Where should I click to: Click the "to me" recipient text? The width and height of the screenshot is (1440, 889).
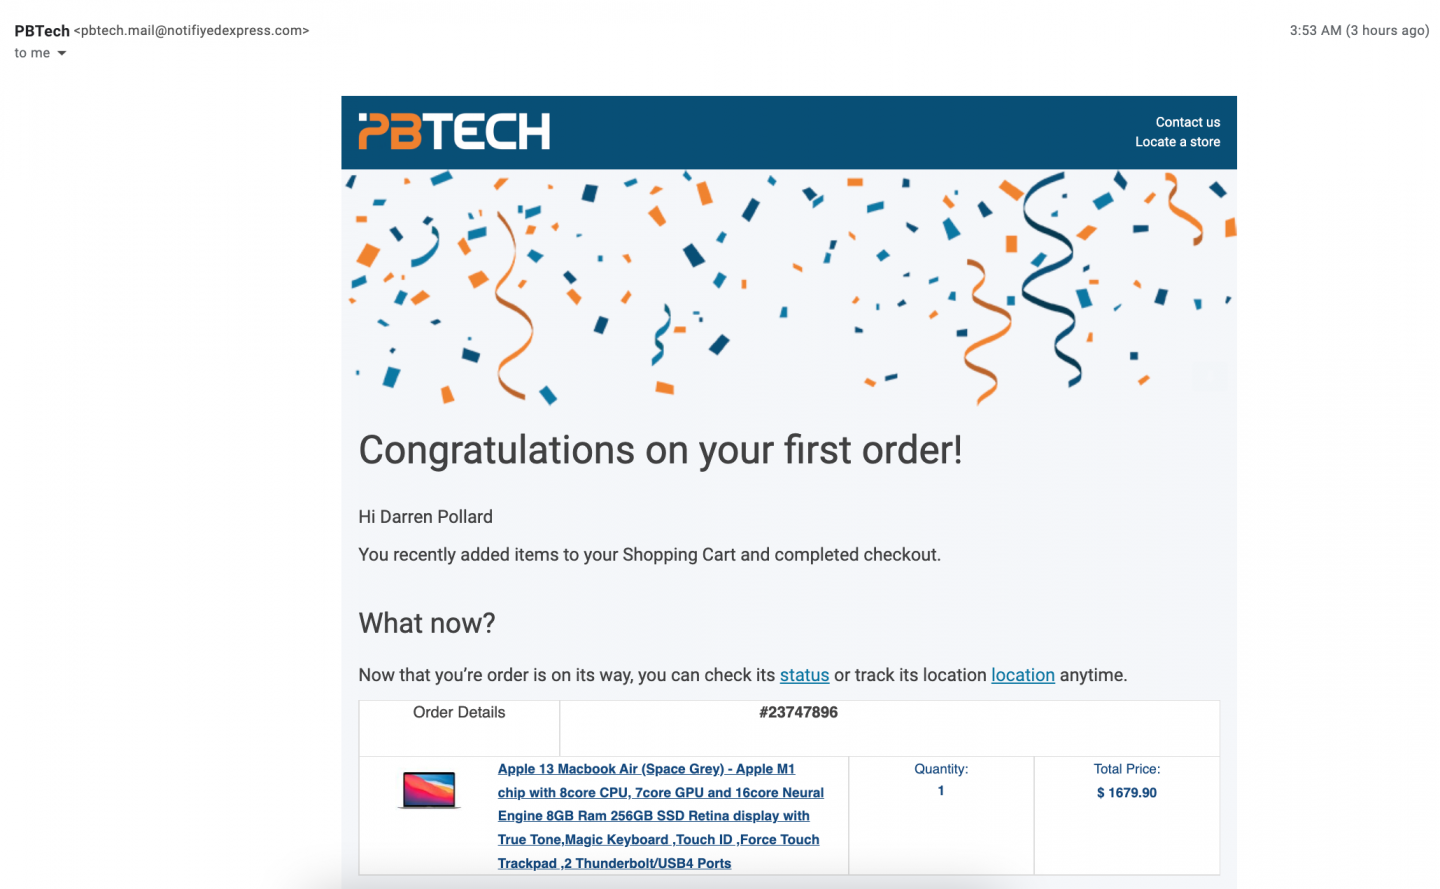[32, 53]
